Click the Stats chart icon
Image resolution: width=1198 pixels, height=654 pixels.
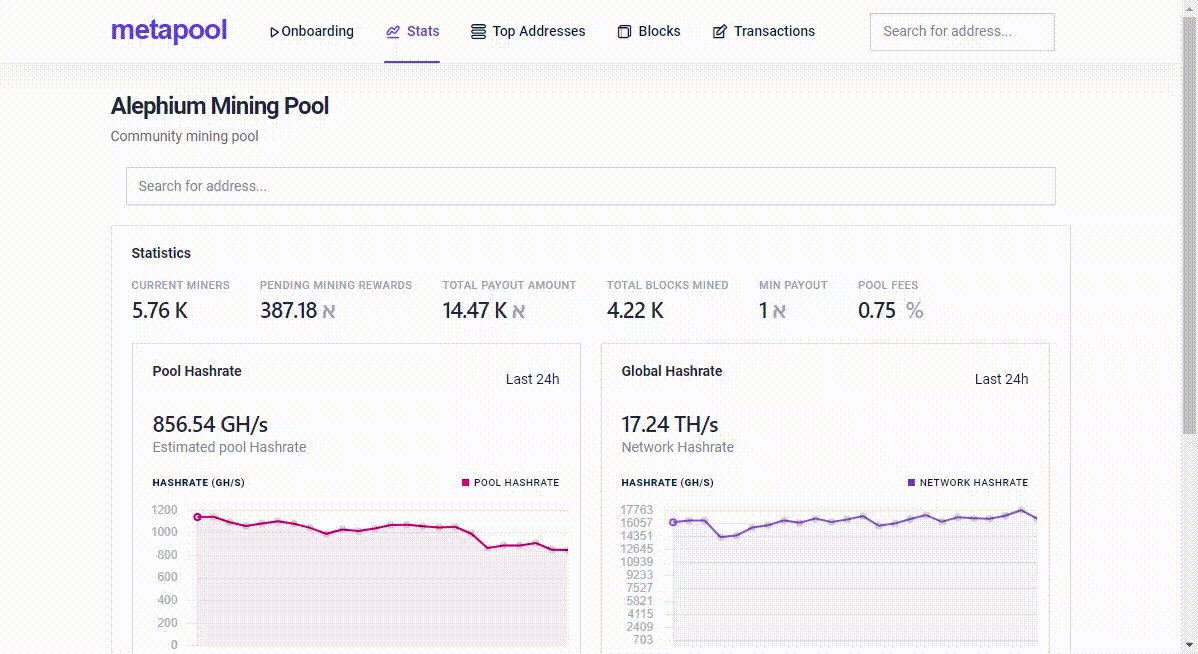pos(393,31)
